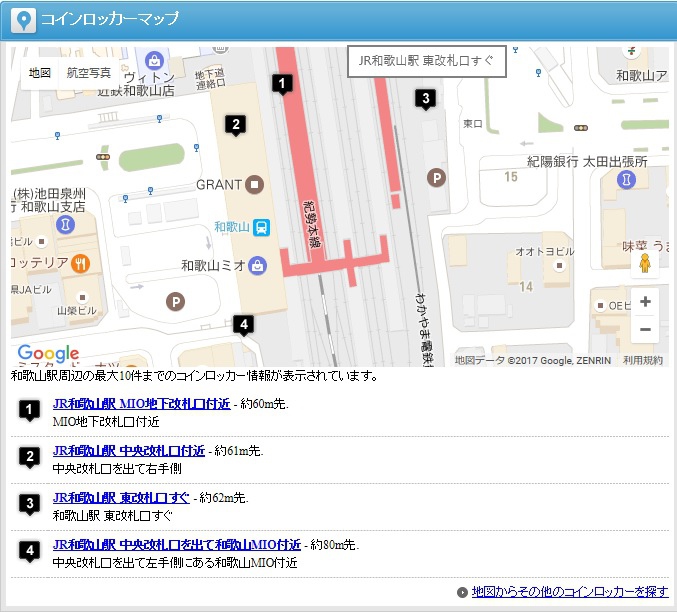Viewport: 677px width, 612px height.
Task: Click the parking icon east of tracks
Action: [437, 178]
